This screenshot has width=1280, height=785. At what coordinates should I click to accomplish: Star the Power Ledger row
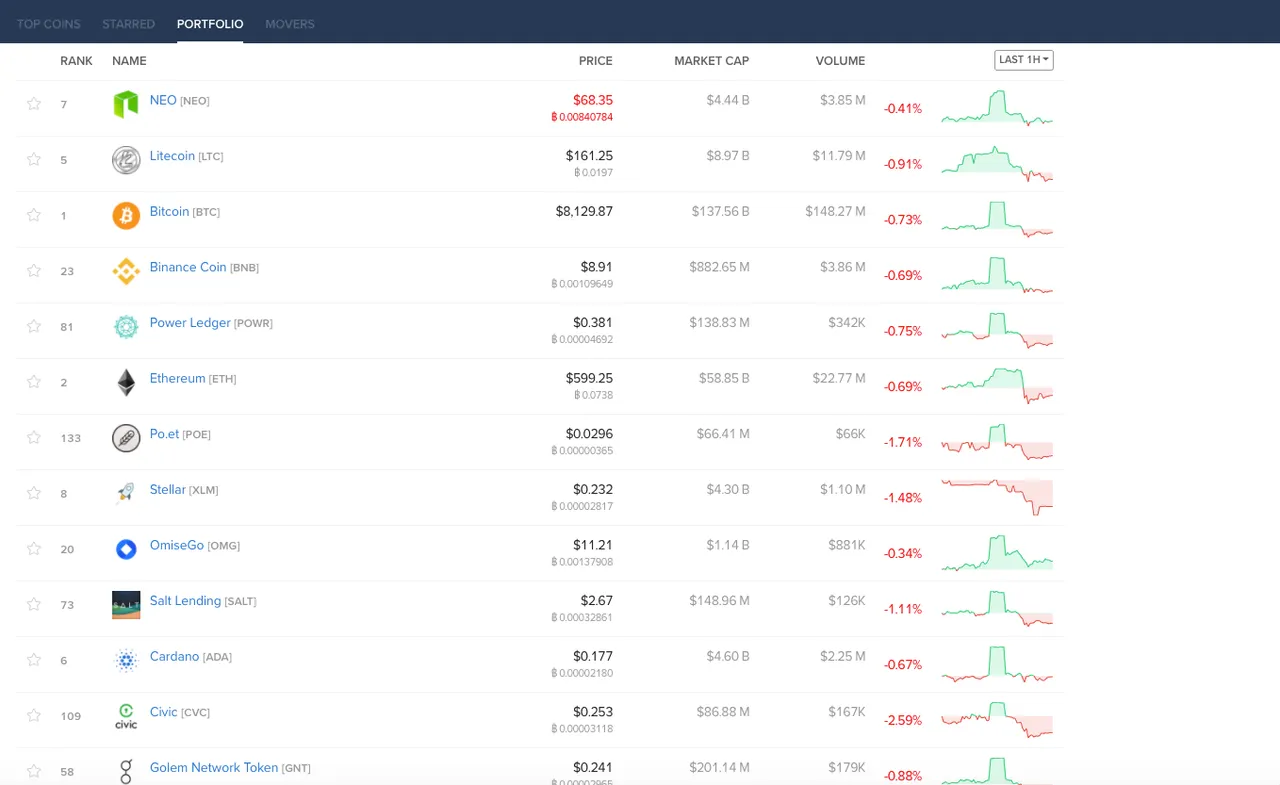pyautogui.click(x=34, y=326)
